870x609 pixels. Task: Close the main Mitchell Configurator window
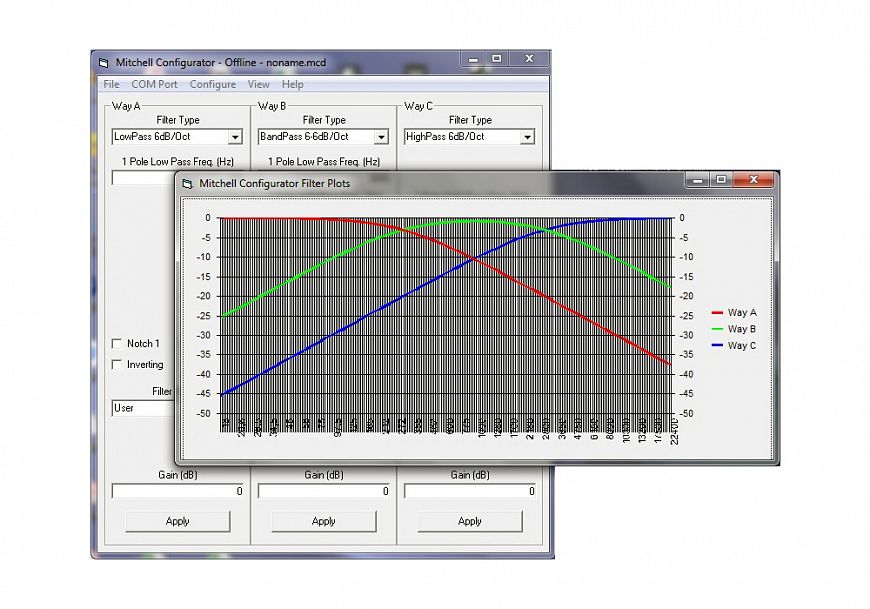click(529, 59)
